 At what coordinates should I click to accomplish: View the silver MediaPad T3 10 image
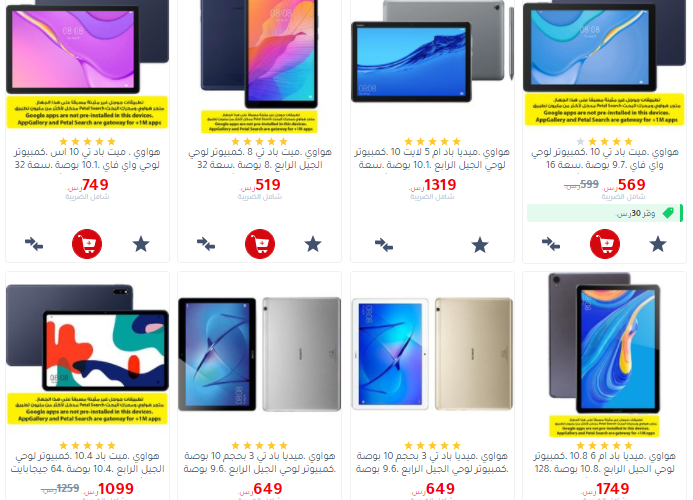click(259, 354)
